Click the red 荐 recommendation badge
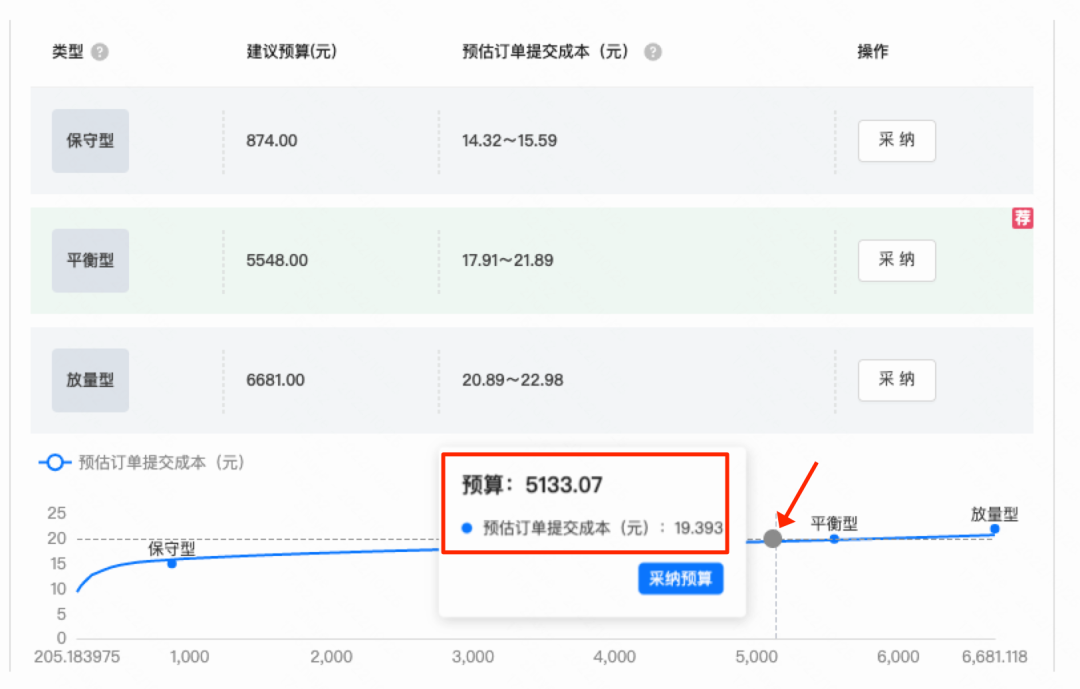The image size is (1080, 689). (x=1022, y=218)
